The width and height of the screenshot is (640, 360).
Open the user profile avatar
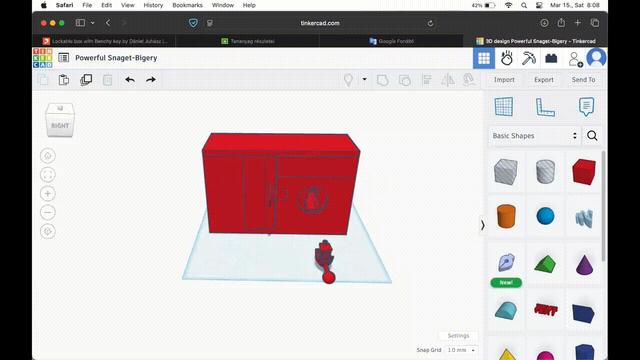596,58
